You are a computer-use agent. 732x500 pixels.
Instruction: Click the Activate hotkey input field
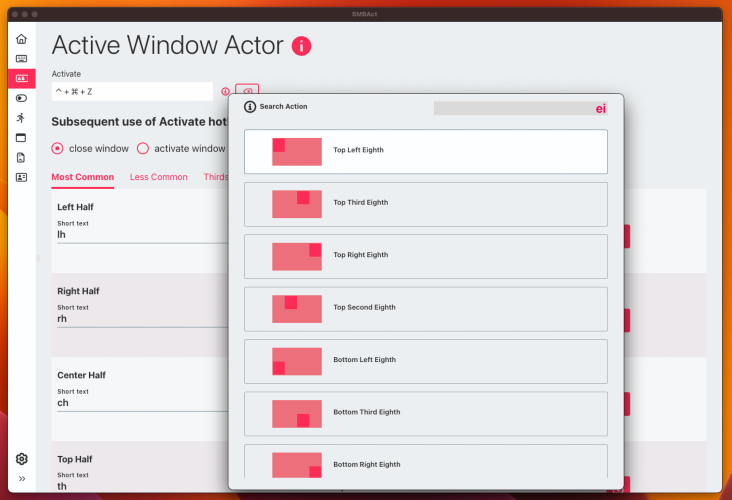132,92
